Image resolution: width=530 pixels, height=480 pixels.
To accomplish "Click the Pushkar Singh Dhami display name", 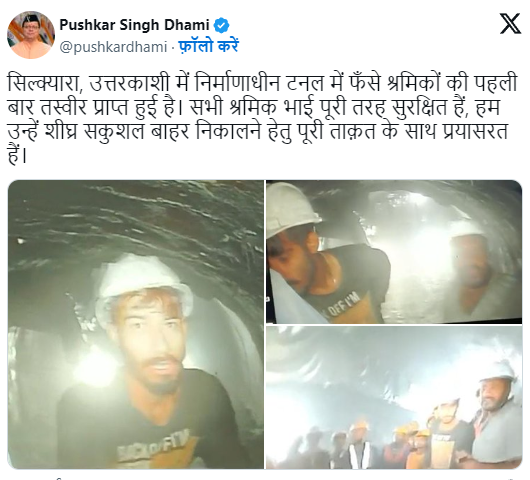I will (135, 25).
